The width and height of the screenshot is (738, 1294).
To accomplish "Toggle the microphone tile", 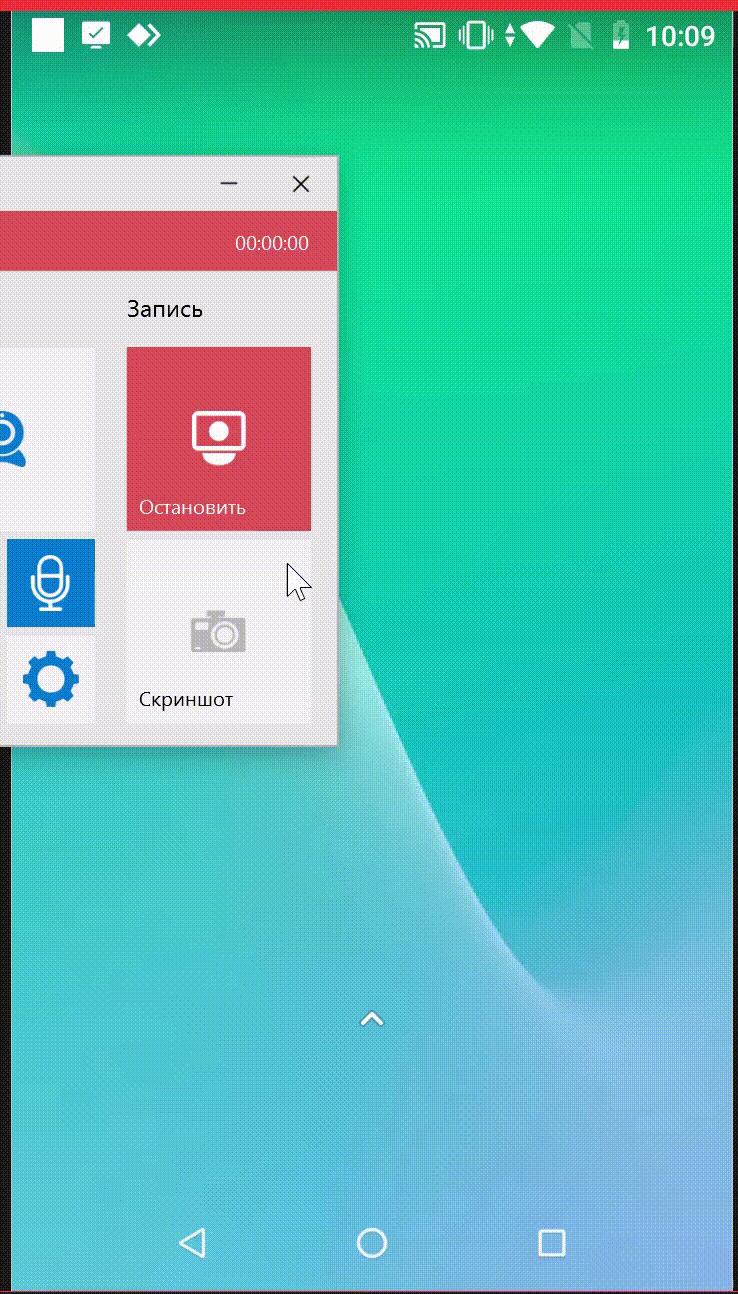I will 51,583.
